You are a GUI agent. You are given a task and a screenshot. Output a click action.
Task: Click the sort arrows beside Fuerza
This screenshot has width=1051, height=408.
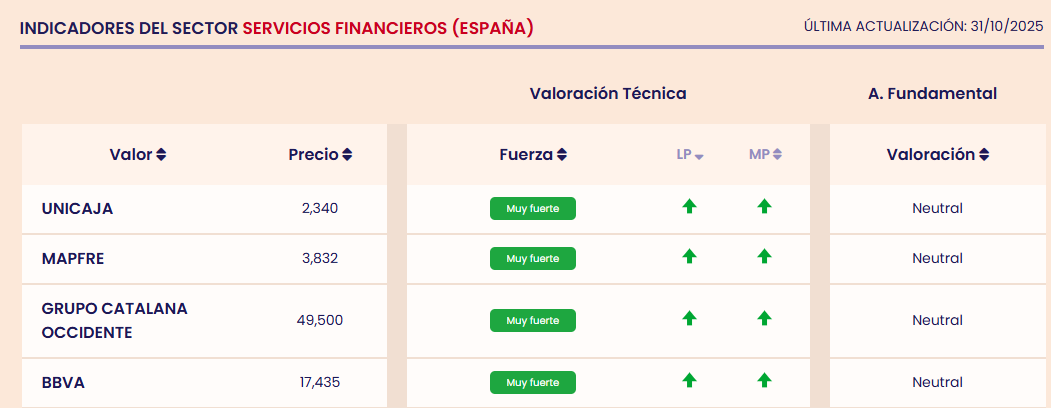[x=562, y=155]
